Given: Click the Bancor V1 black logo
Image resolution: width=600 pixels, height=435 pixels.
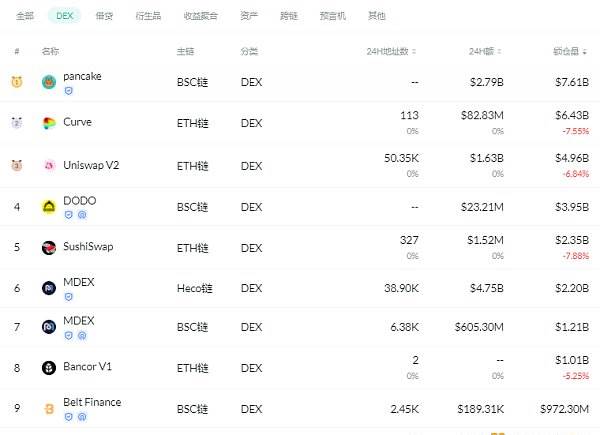Looking at the screenshot, I should tap(49, 368).
